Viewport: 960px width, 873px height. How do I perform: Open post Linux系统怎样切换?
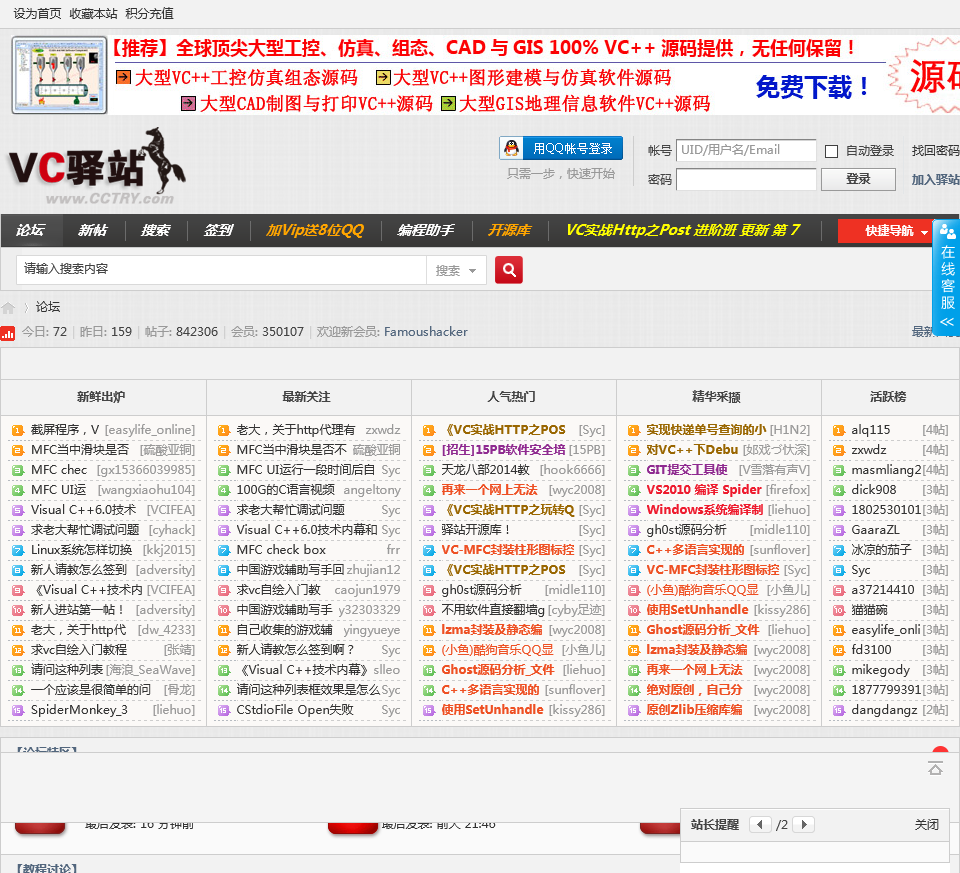(81, 550)
